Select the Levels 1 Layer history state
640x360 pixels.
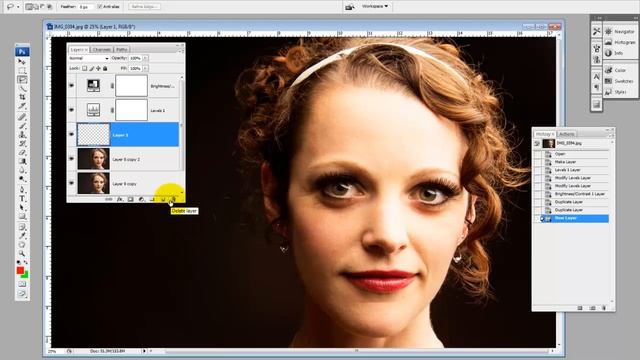(x=576, y=170)
